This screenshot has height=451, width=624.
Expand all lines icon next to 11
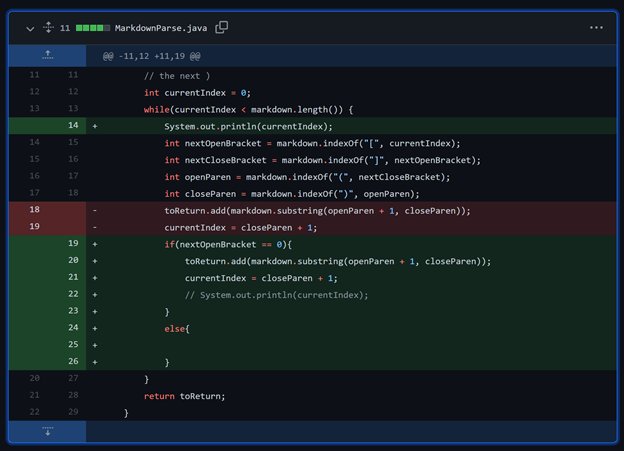click(48, 27)
